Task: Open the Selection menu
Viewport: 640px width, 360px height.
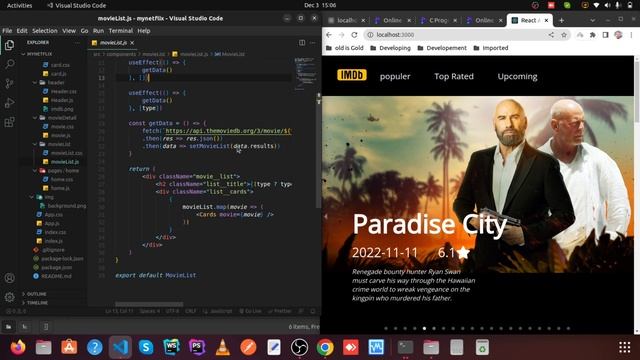Action: pyautogui.click(x=44, y=31)
